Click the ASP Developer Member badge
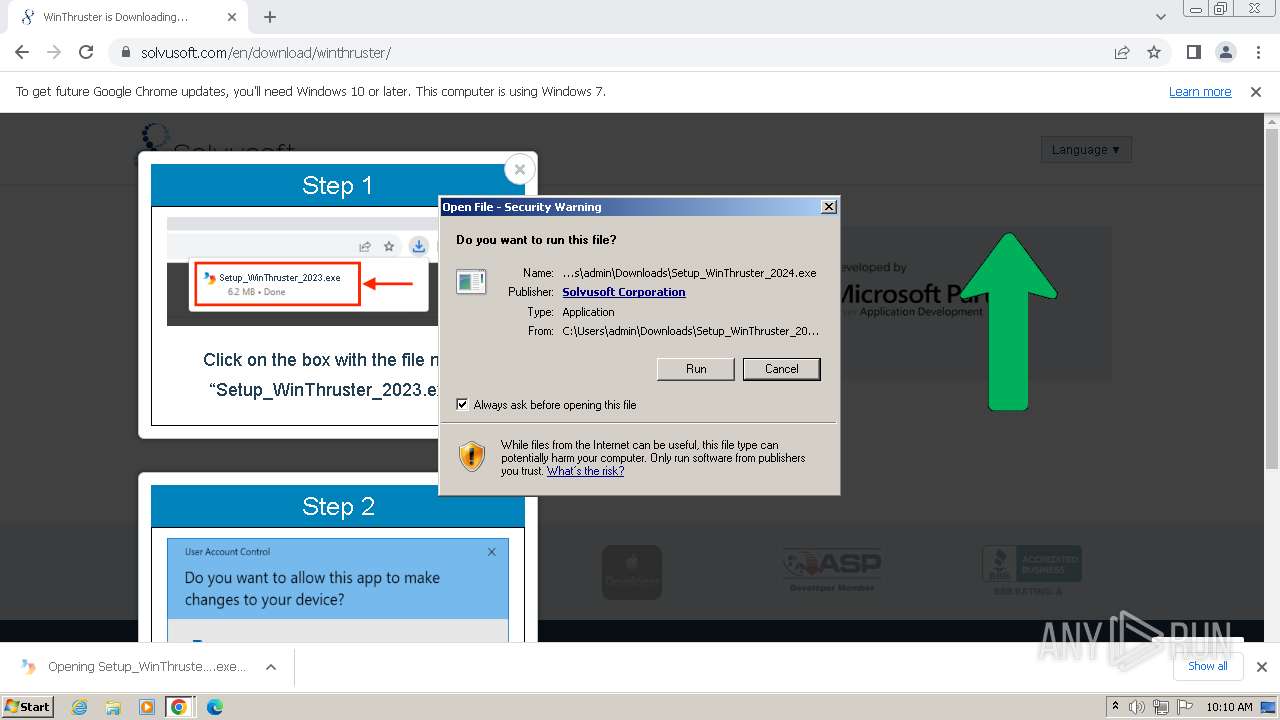The height and width of the screenshot is (720, 1280). [x=831, y=571]
